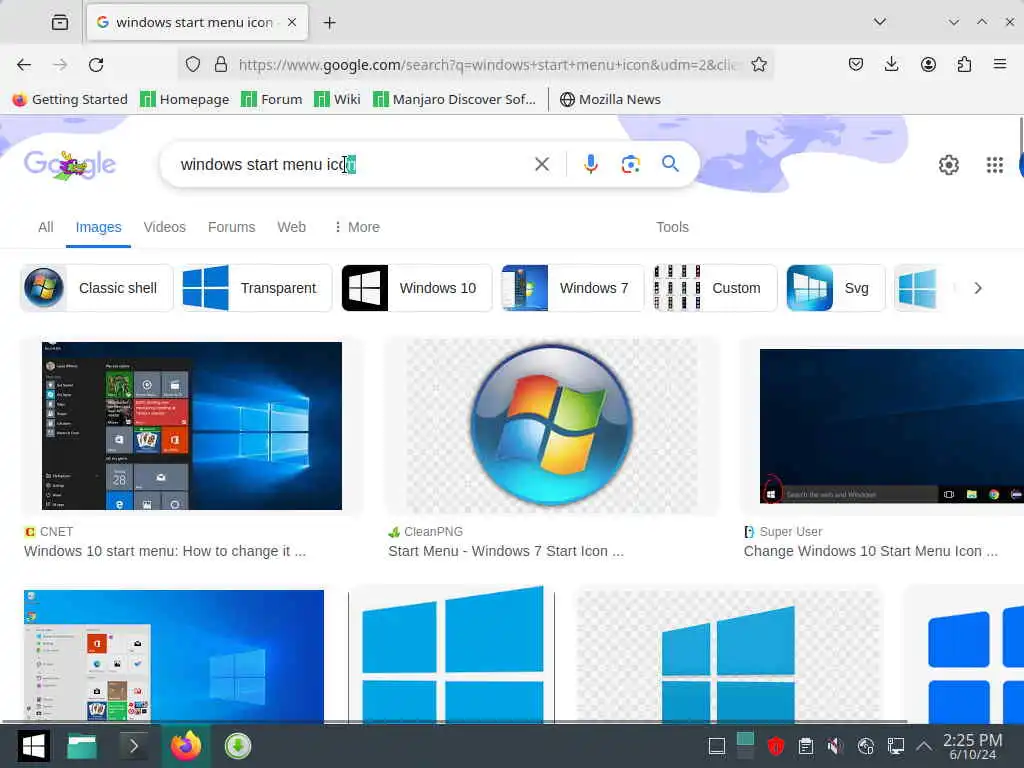Screen dimensions: 1024x768
Task: Select the Images results tab
Action: click(99, 227)
